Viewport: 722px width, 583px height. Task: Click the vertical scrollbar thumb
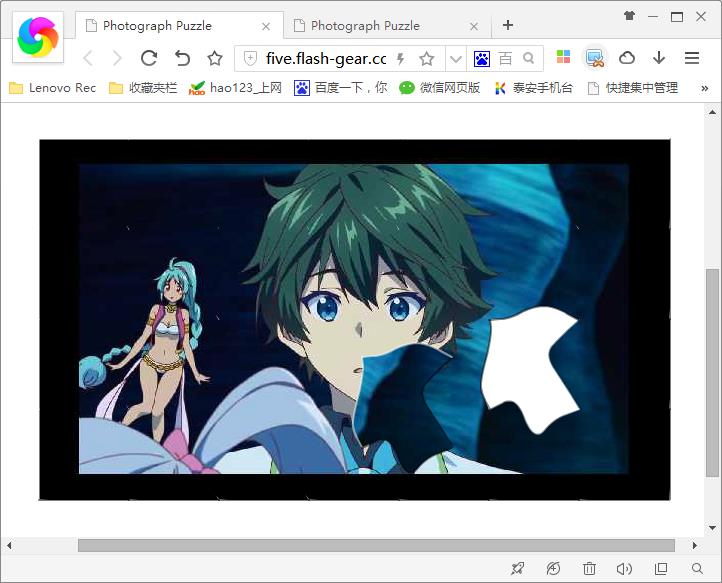point(712,373)
